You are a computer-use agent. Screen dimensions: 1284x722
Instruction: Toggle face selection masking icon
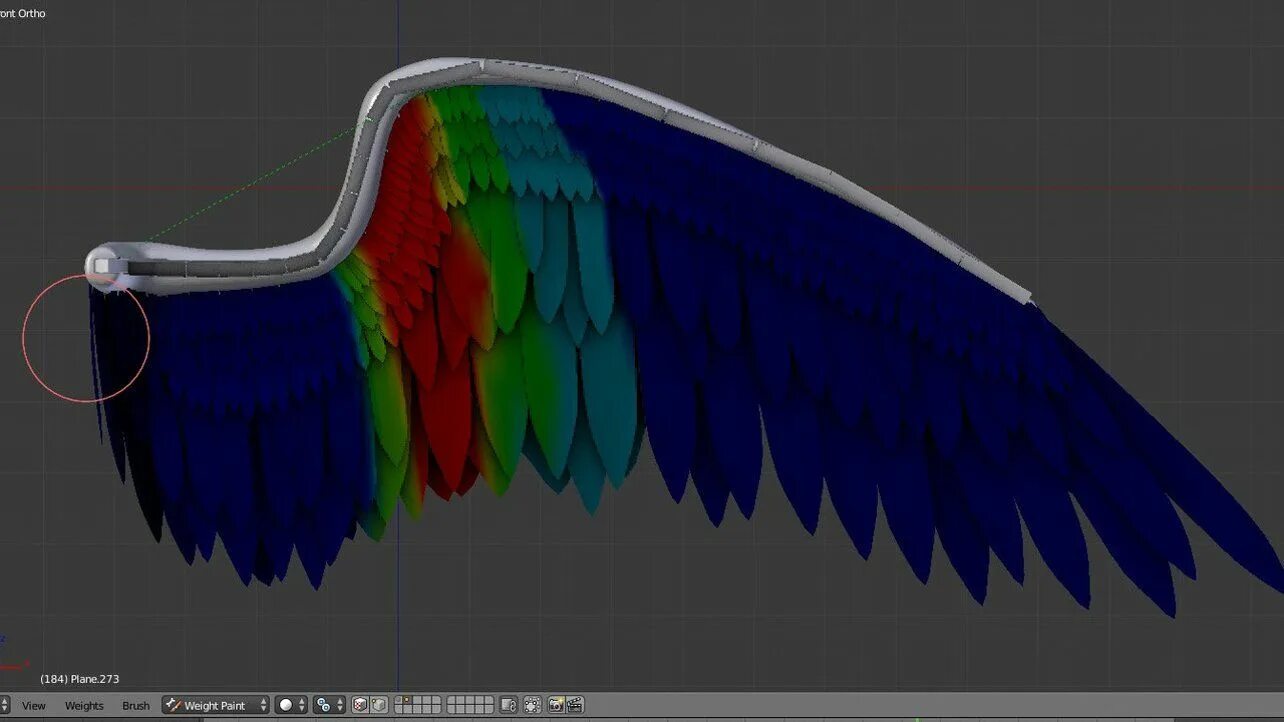click(361, 705)
